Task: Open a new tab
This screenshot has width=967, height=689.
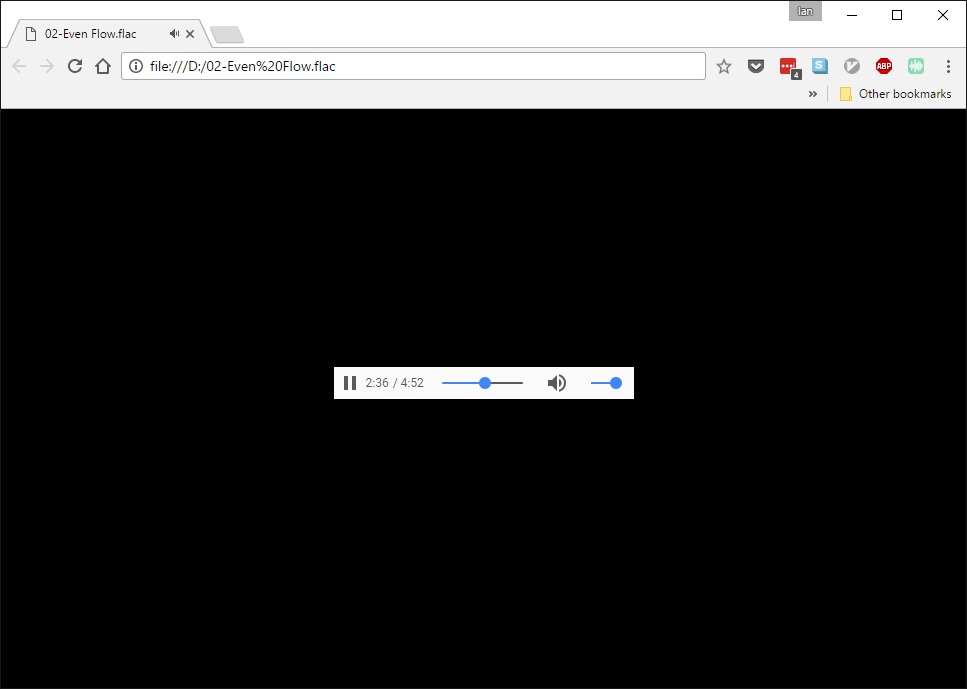Action: tap(227, 35)
